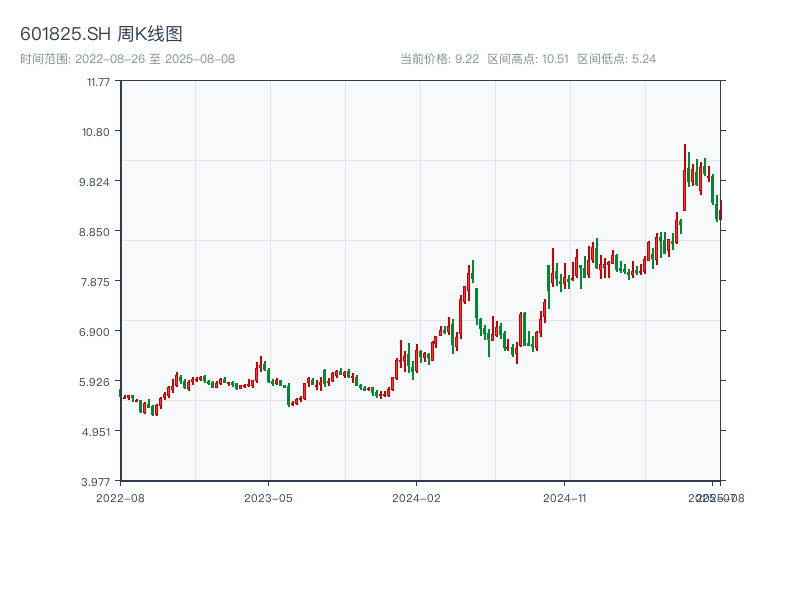
Task: Select the 2023-05 x-axis date label
Action: [268, 497]
